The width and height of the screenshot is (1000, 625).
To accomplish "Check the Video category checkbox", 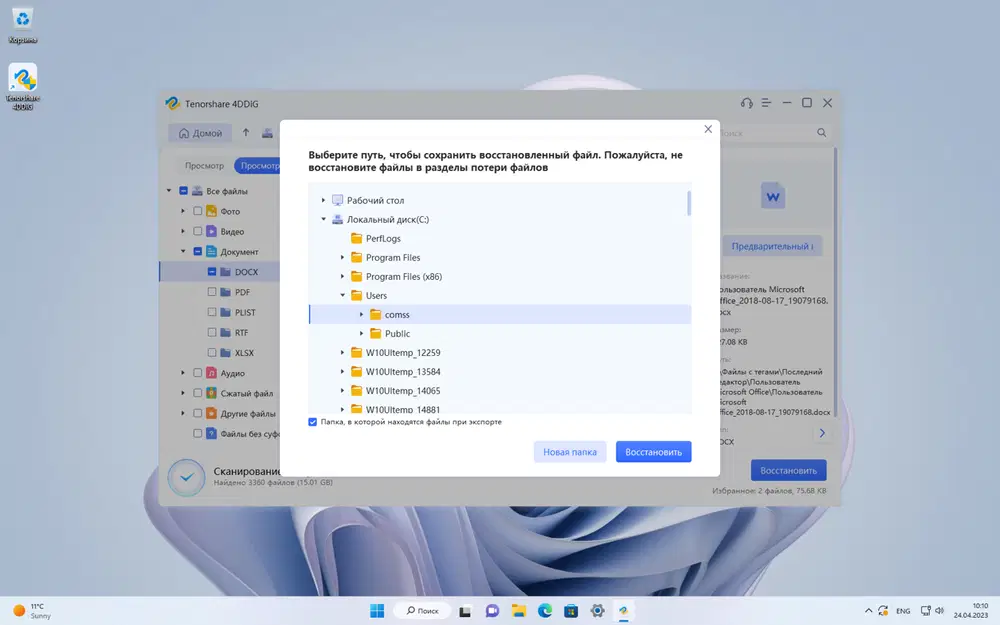I will tap(198, 232).
